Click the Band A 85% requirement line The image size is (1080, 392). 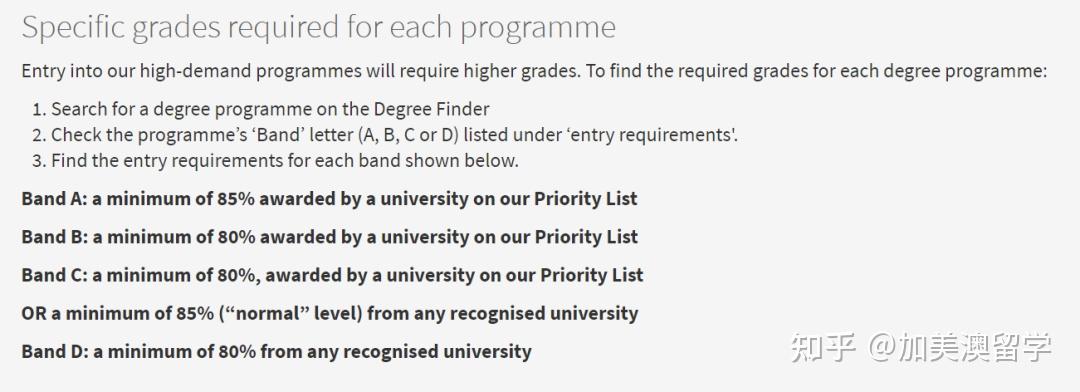coord(329,198)
